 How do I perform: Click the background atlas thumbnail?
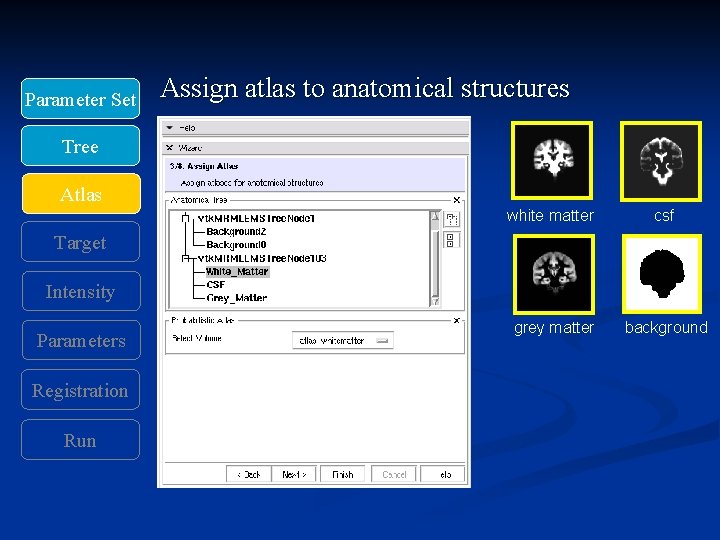click(662, 274)
